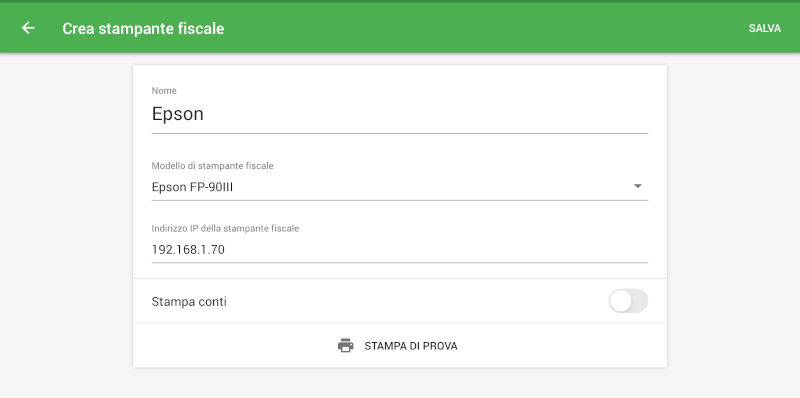The height and width of the screenshot is (398, 800).
Task: Click the printer icon beside Stampa di prova
Action: click(x=345, y=345)
